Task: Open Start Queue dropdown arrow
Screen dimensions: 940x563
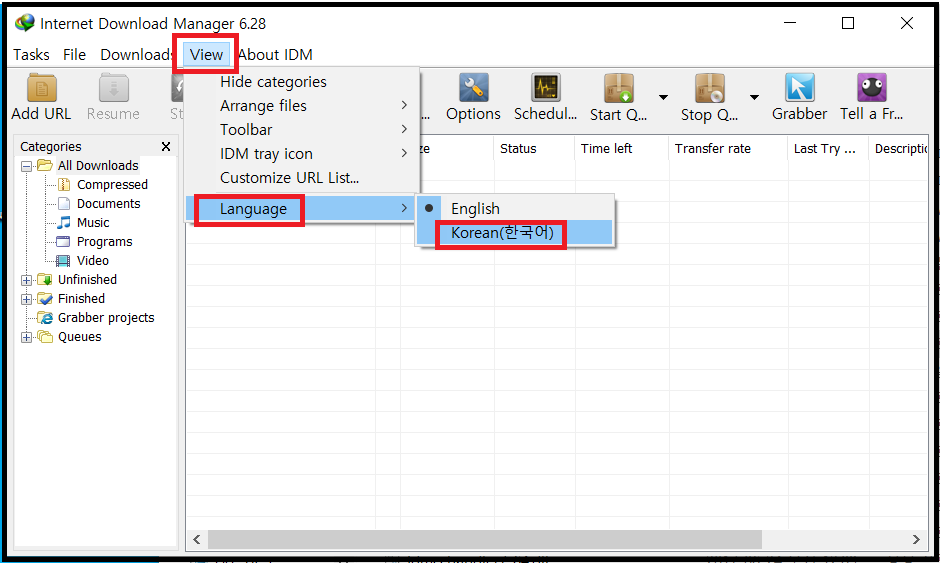Action: pos(663,97)
